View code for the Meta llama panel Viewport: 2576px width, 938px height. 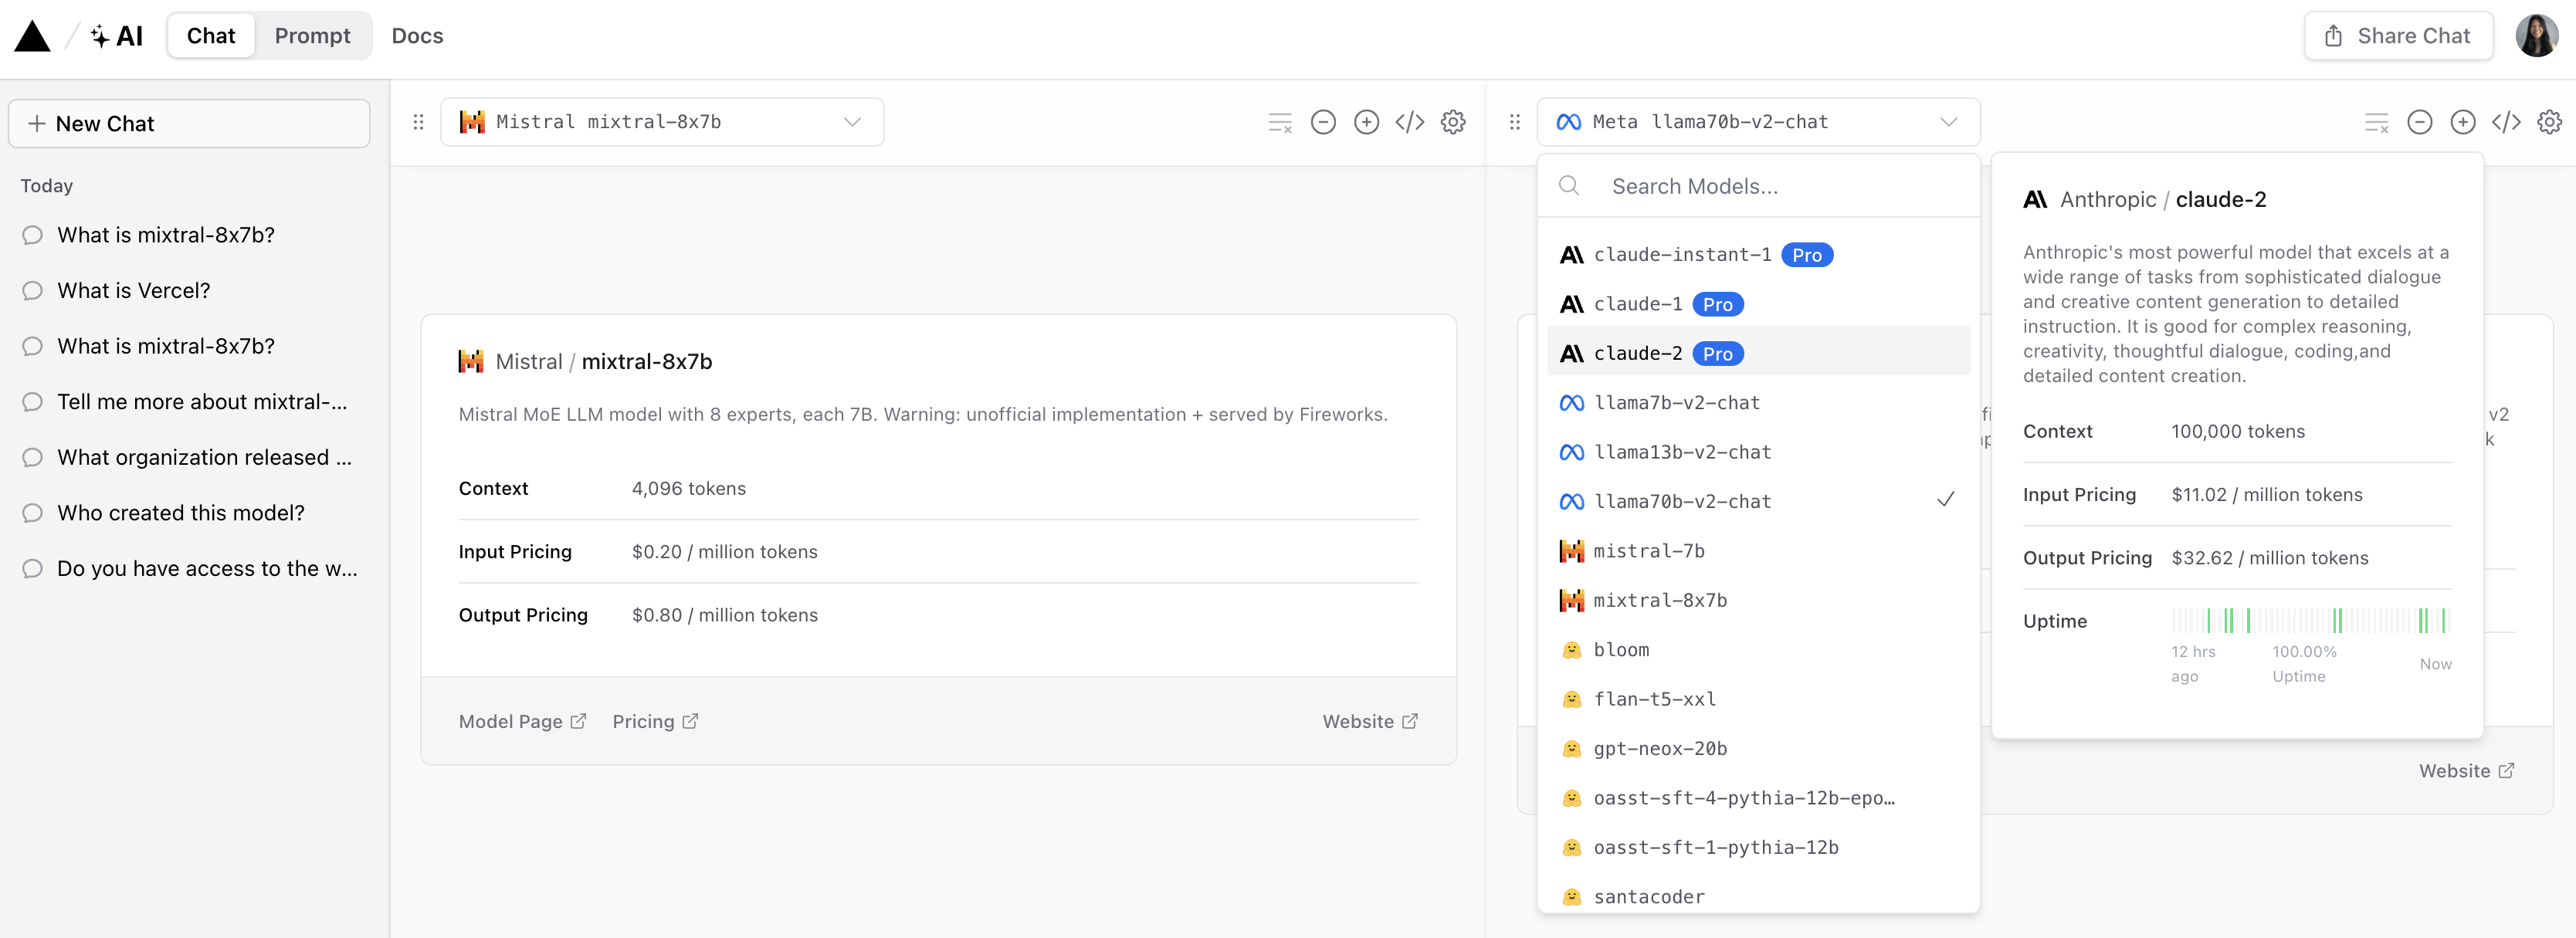coord(2505,122)
